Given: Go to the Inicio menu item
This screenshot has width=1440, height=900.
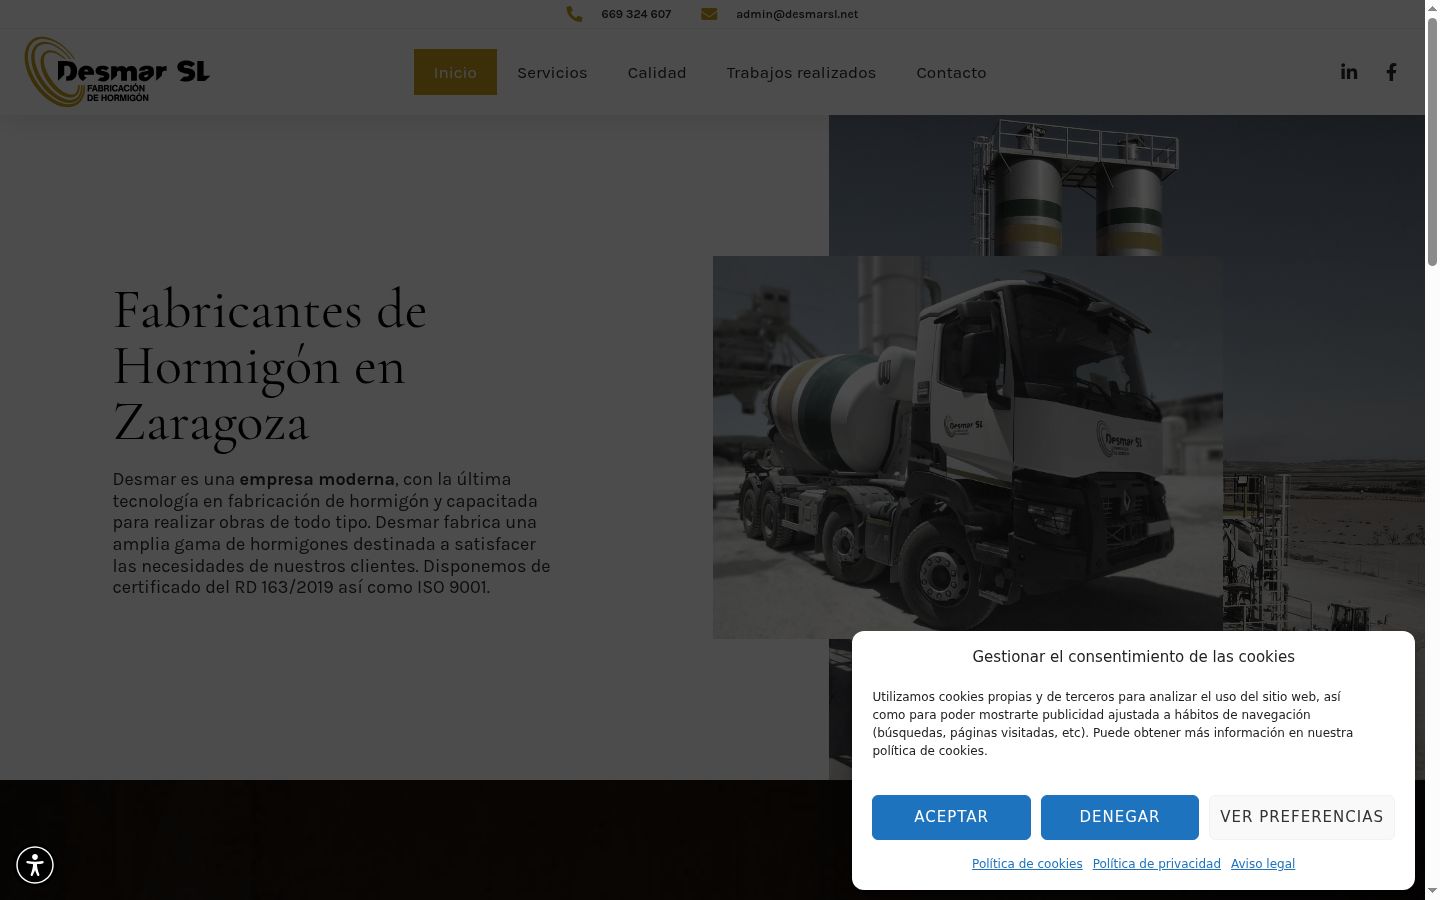Looking at the screenshot, I should [455, 72].
